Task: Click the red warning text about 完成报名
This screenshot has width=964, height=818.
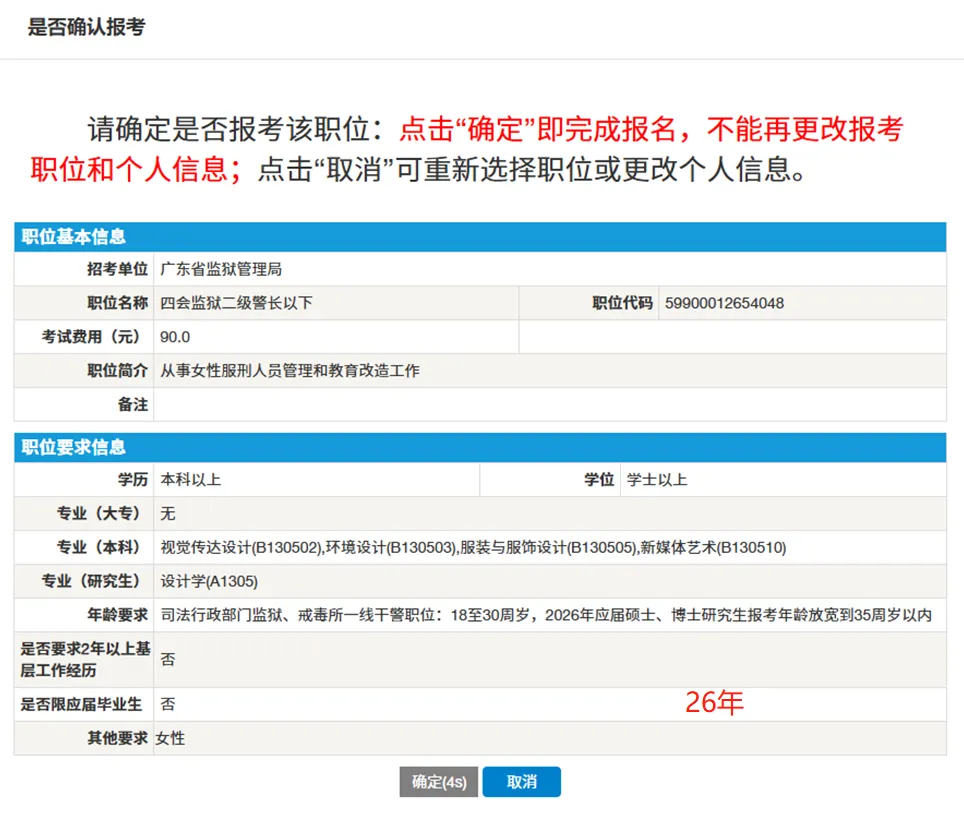Action: [x=650, y=129]
